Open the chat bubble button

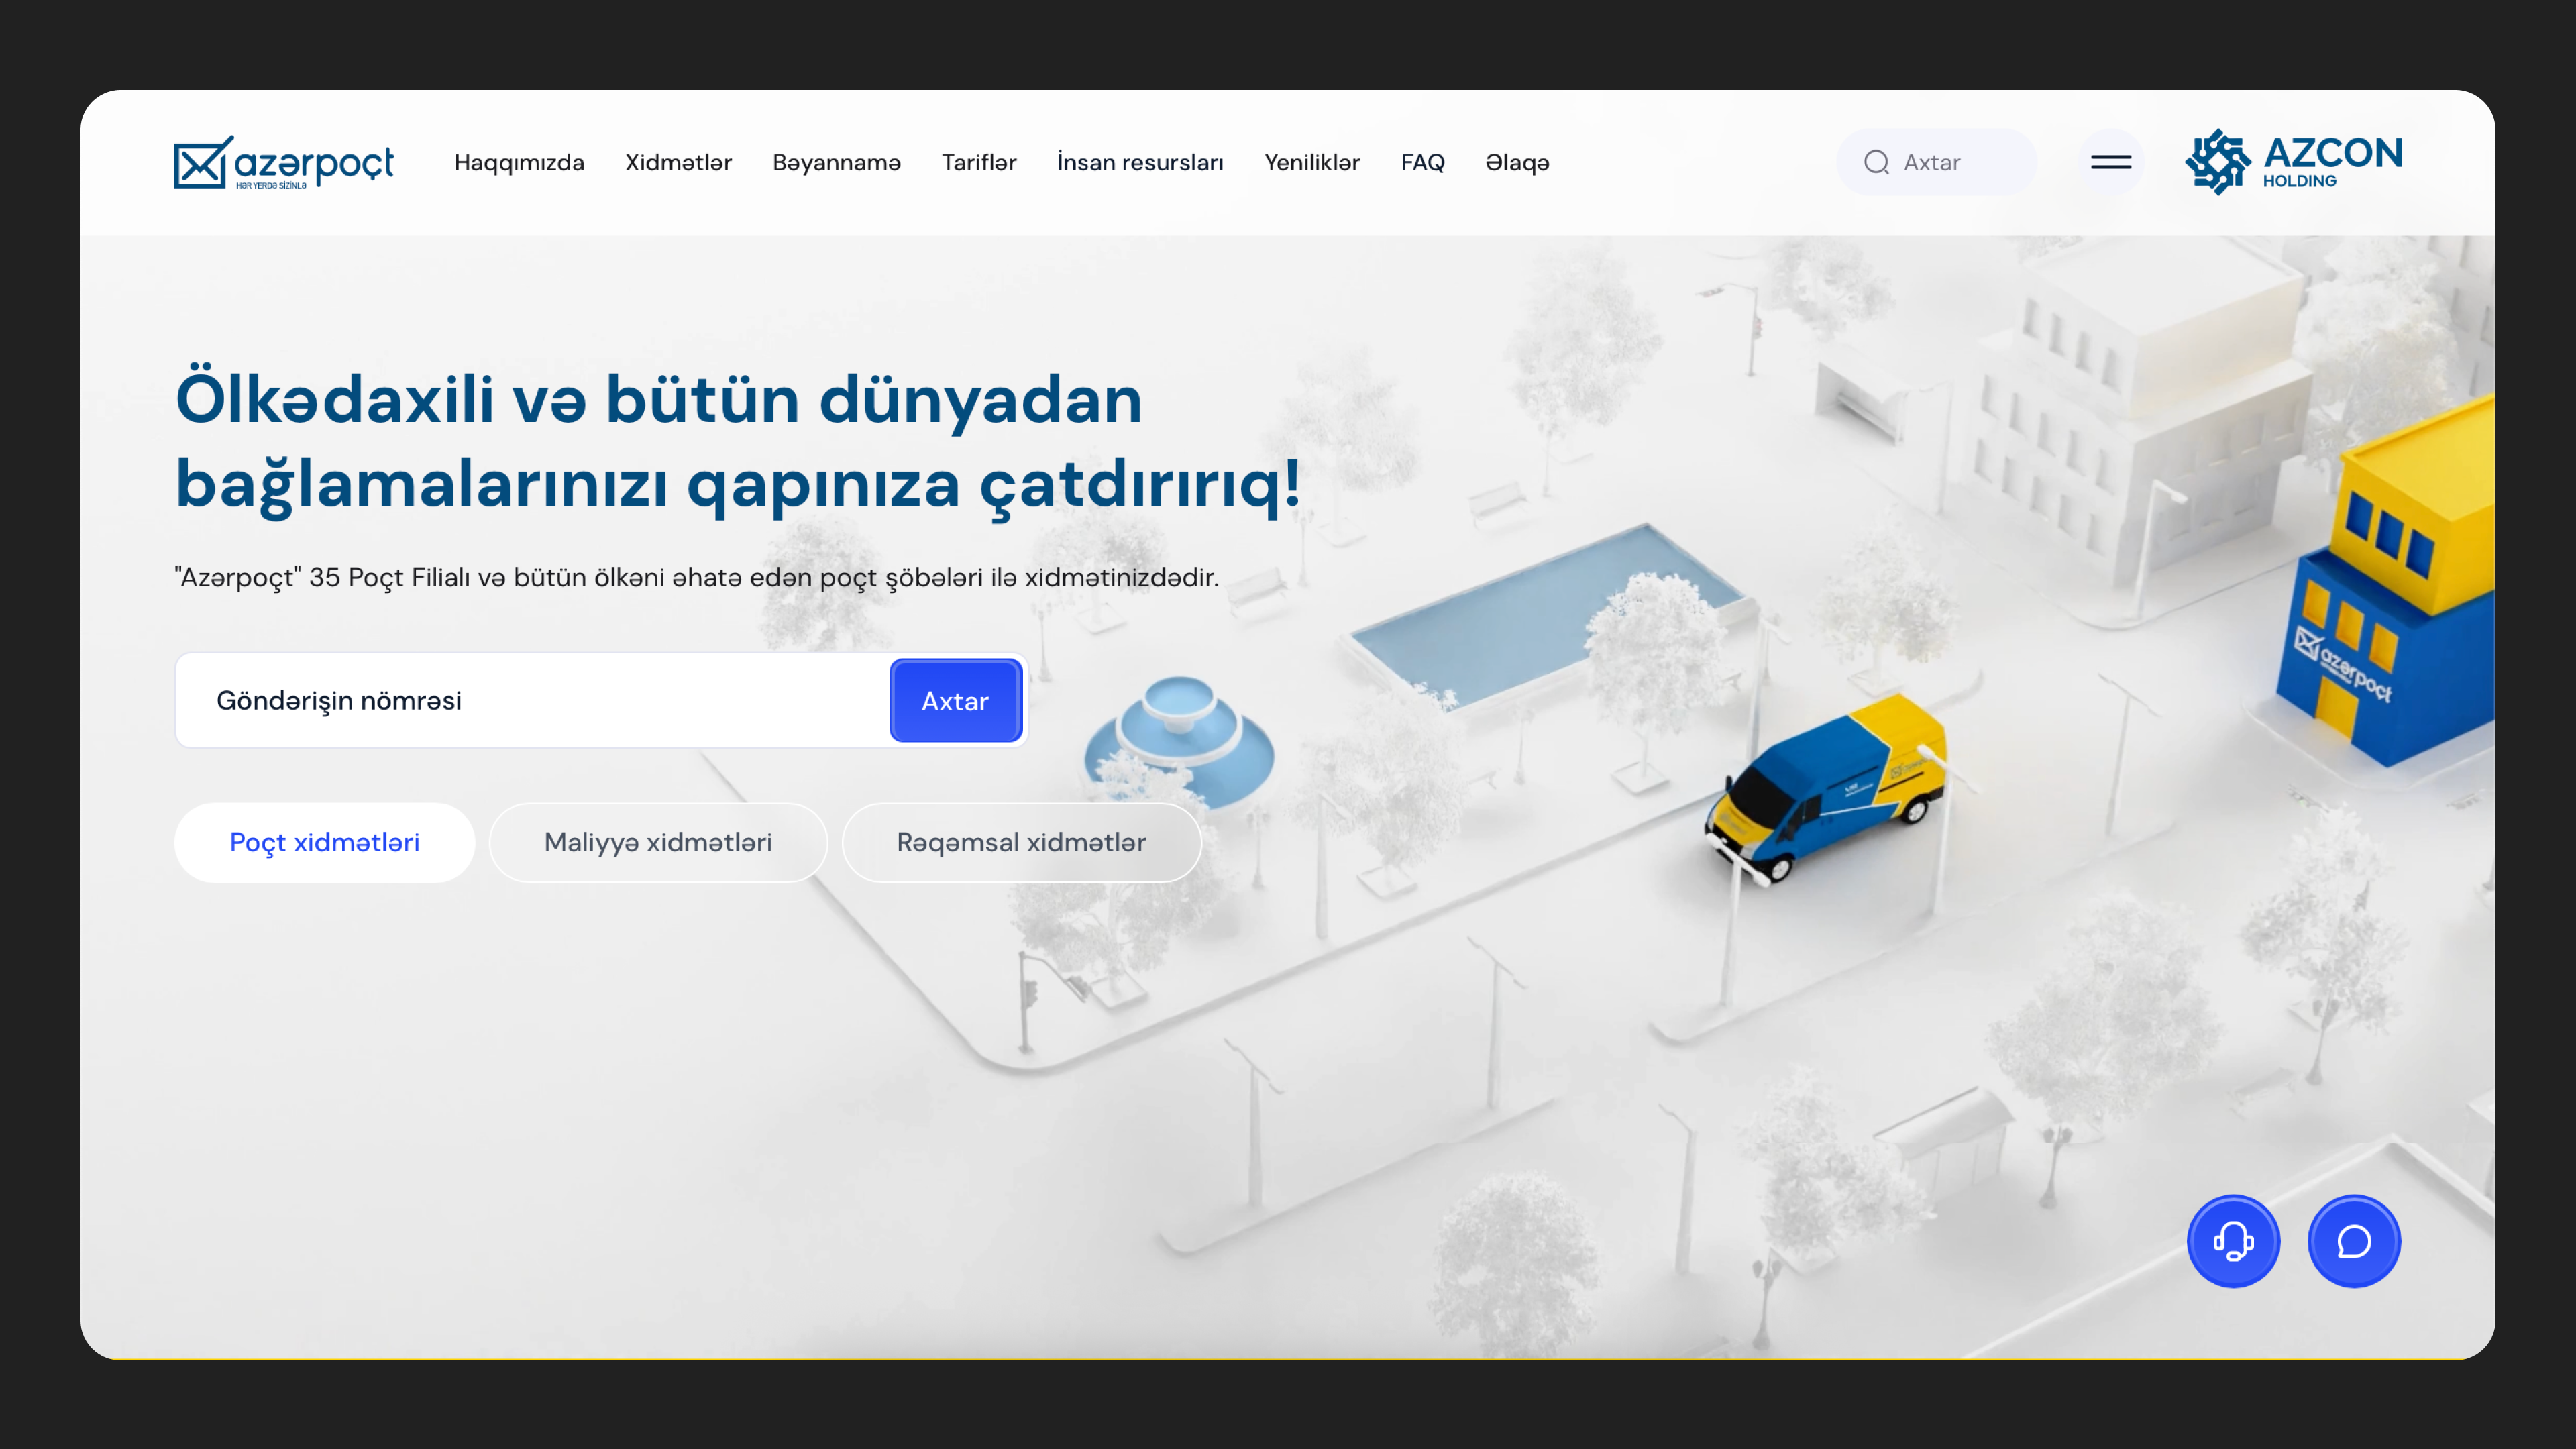2354,1241
